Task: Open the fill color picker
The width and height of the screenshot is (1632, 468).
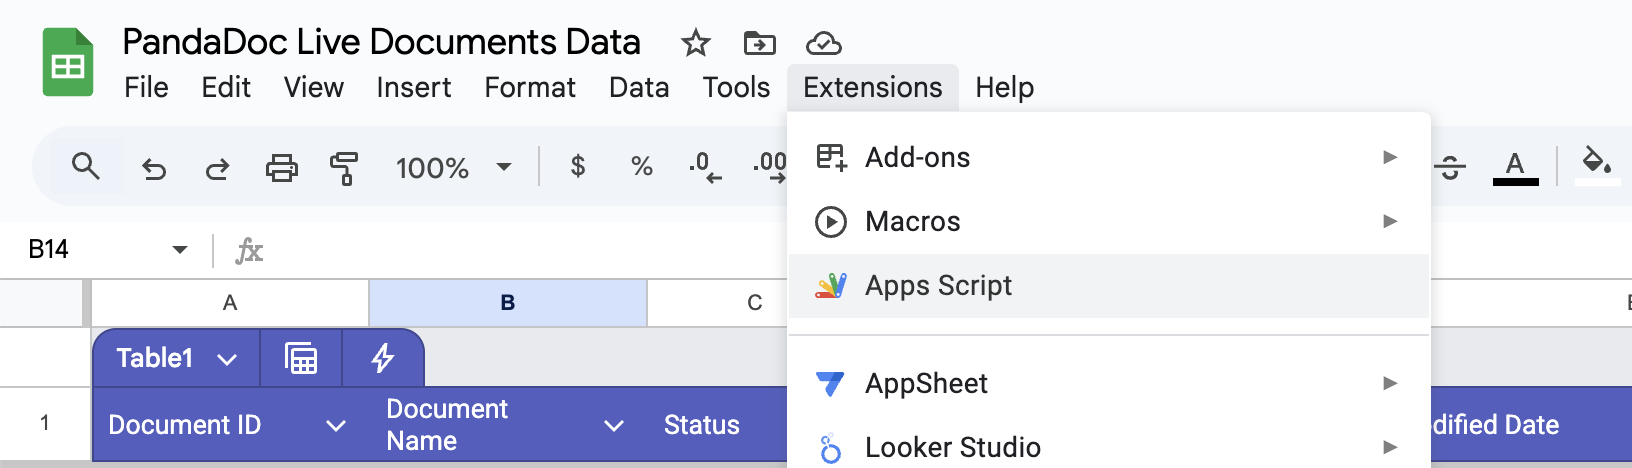Action: tap(1596, 165)
